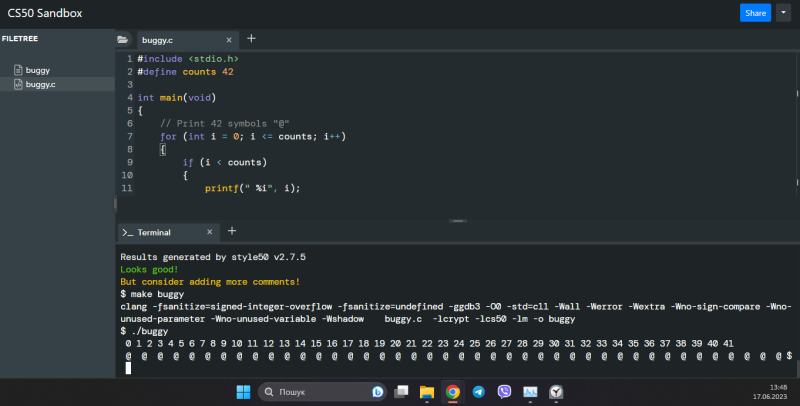The height and width of the screenshot is (406, 800).
Task: Click the folder icon to toggle file tree
Action: (x=123, y=40)
